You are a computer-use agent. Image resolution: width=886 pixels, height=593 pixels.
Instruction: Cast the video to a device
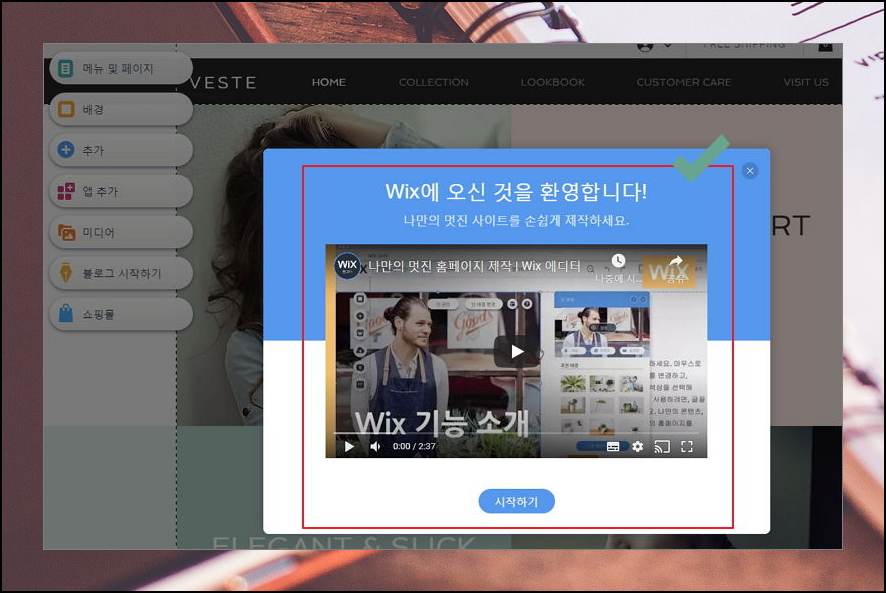(662, 447)
